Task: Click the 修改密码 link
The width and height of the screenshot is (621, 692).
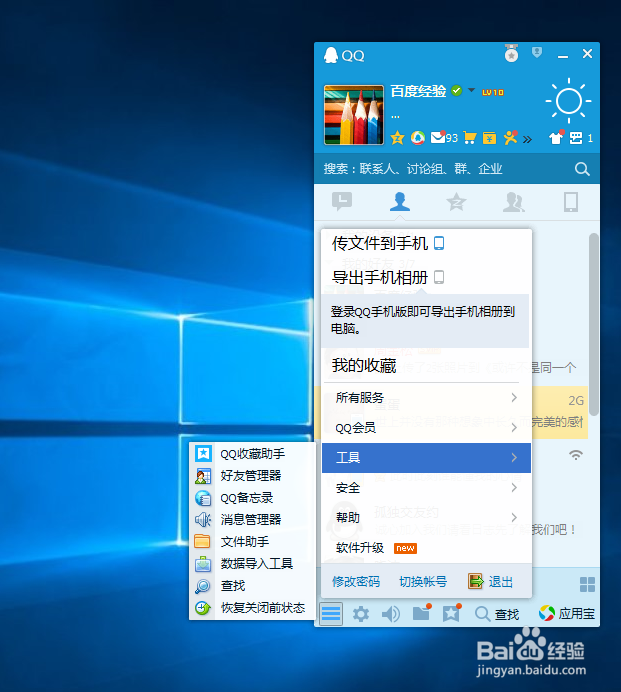Action: pyautogui.click(x=356, y=582)
